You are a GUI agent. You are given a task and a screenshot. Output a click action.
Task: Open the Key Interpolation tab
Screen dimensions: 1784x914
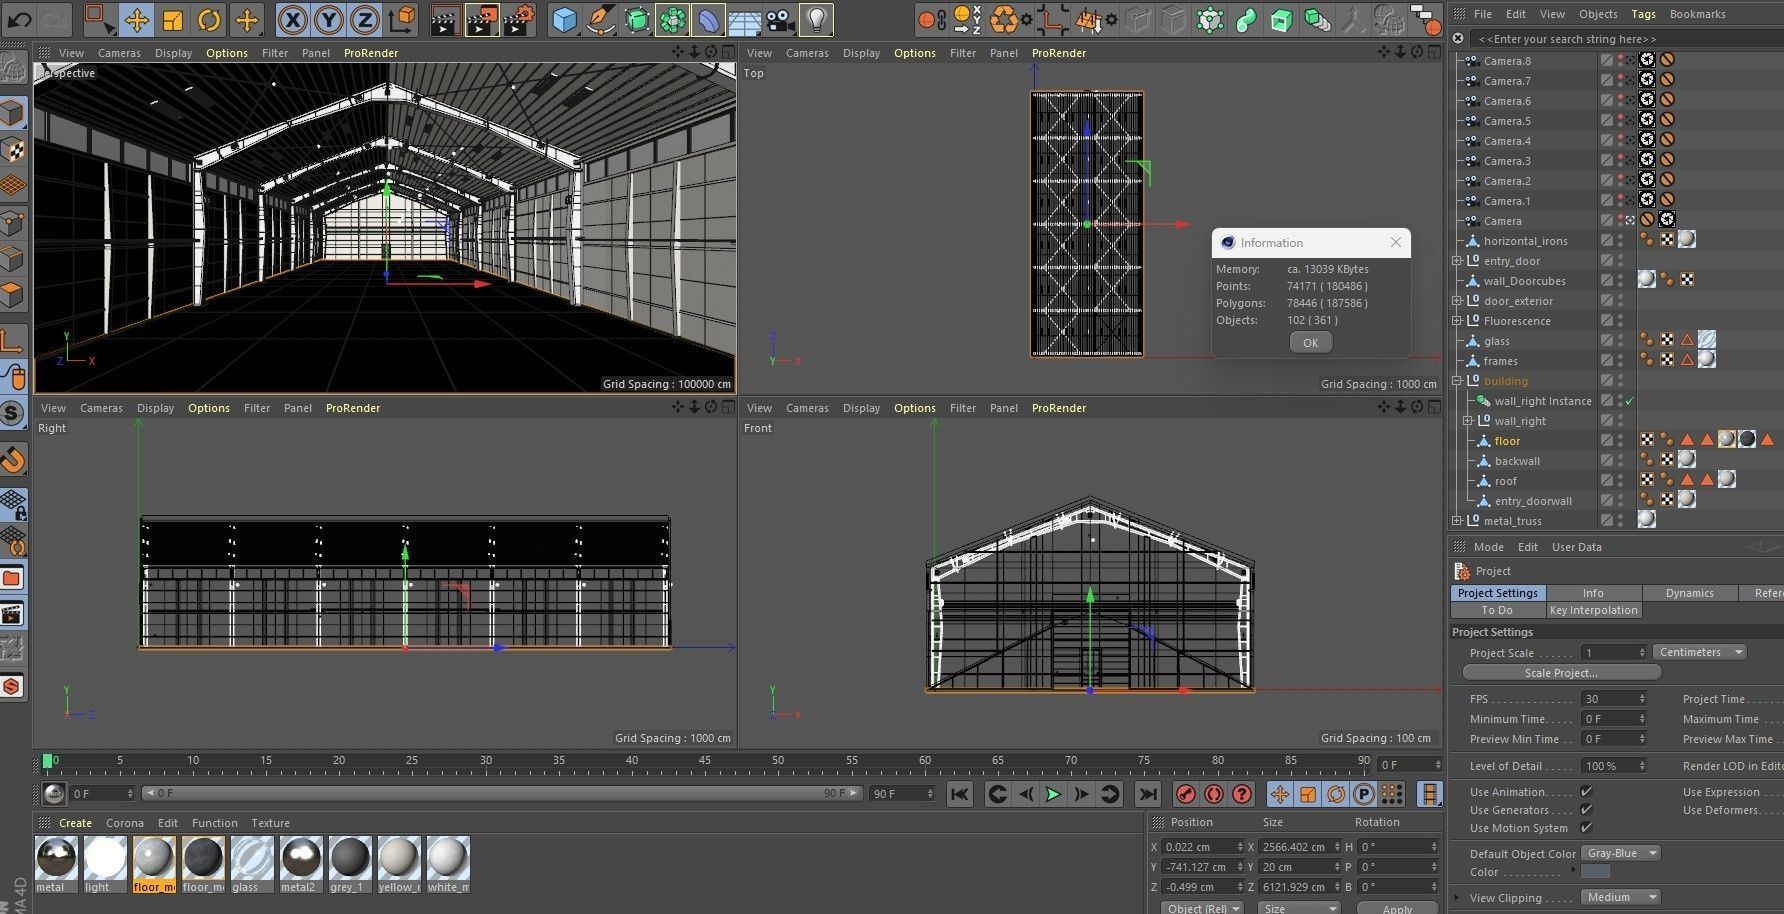1593,610
